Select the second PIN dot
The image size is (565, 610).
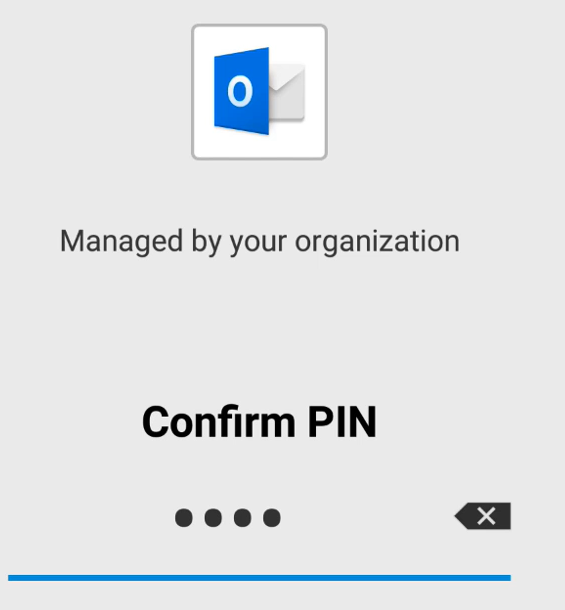(x=213, y=518)
